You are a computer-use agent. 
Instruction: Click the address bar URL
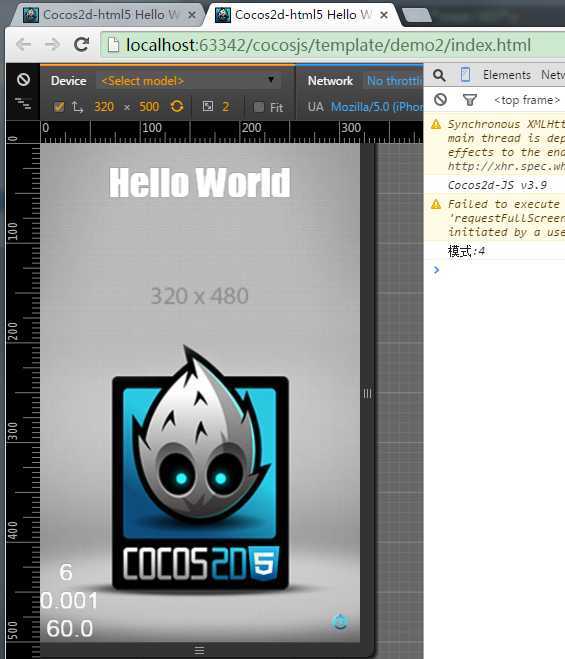click(328, 45)
